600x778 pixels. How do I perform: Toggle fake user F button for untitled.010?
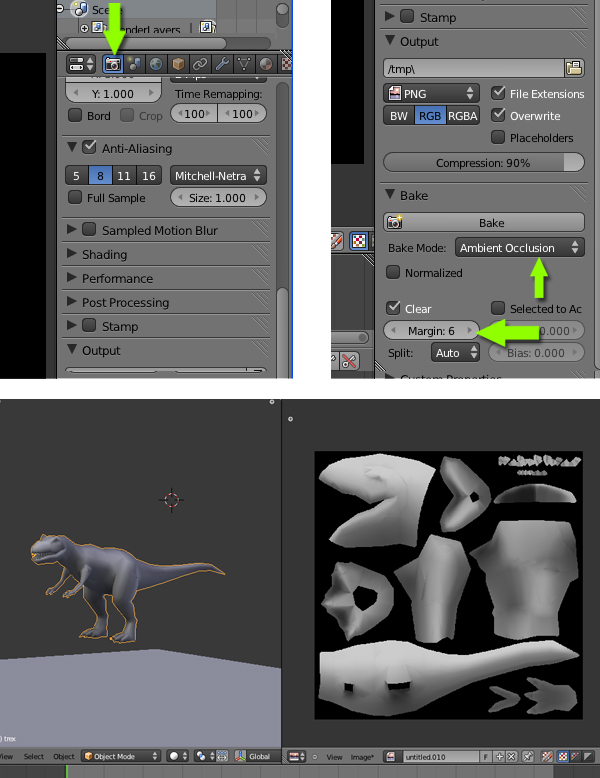(486, 757)
